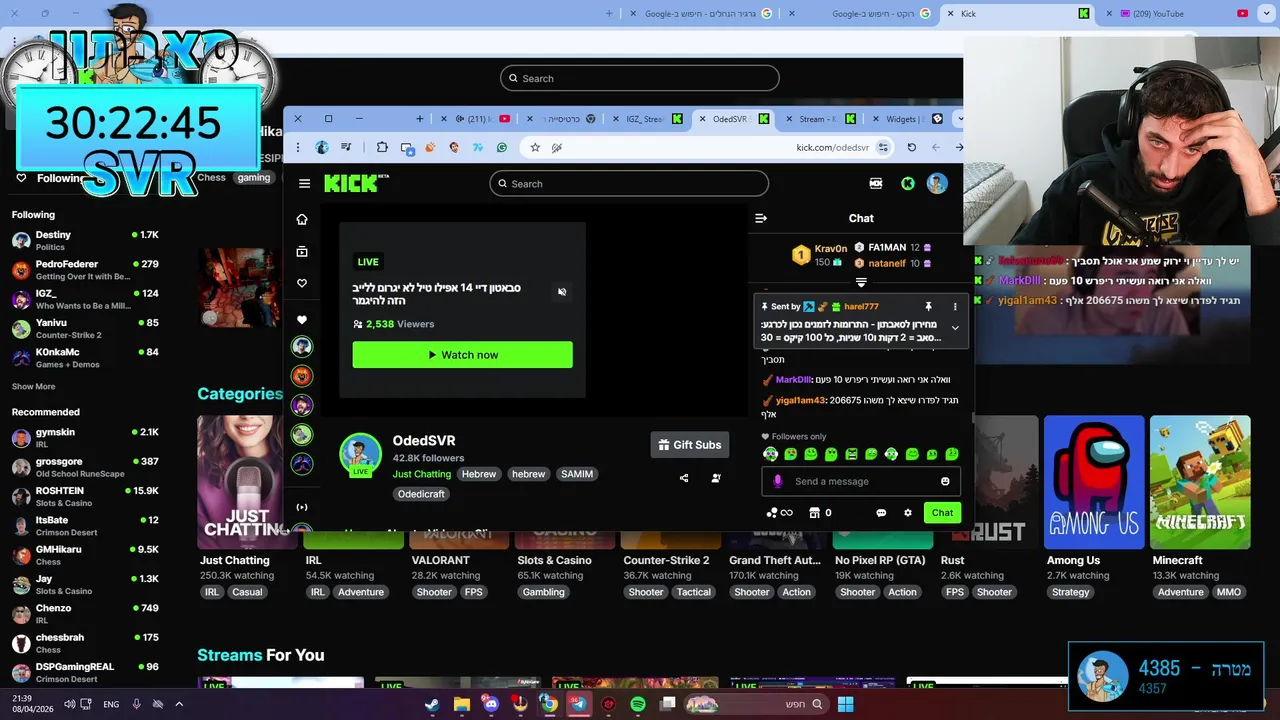The height and width of the screenshot is (720, 1280).
Task: Open the Kick hamburger menu in front window
Action: pos(304,183)
